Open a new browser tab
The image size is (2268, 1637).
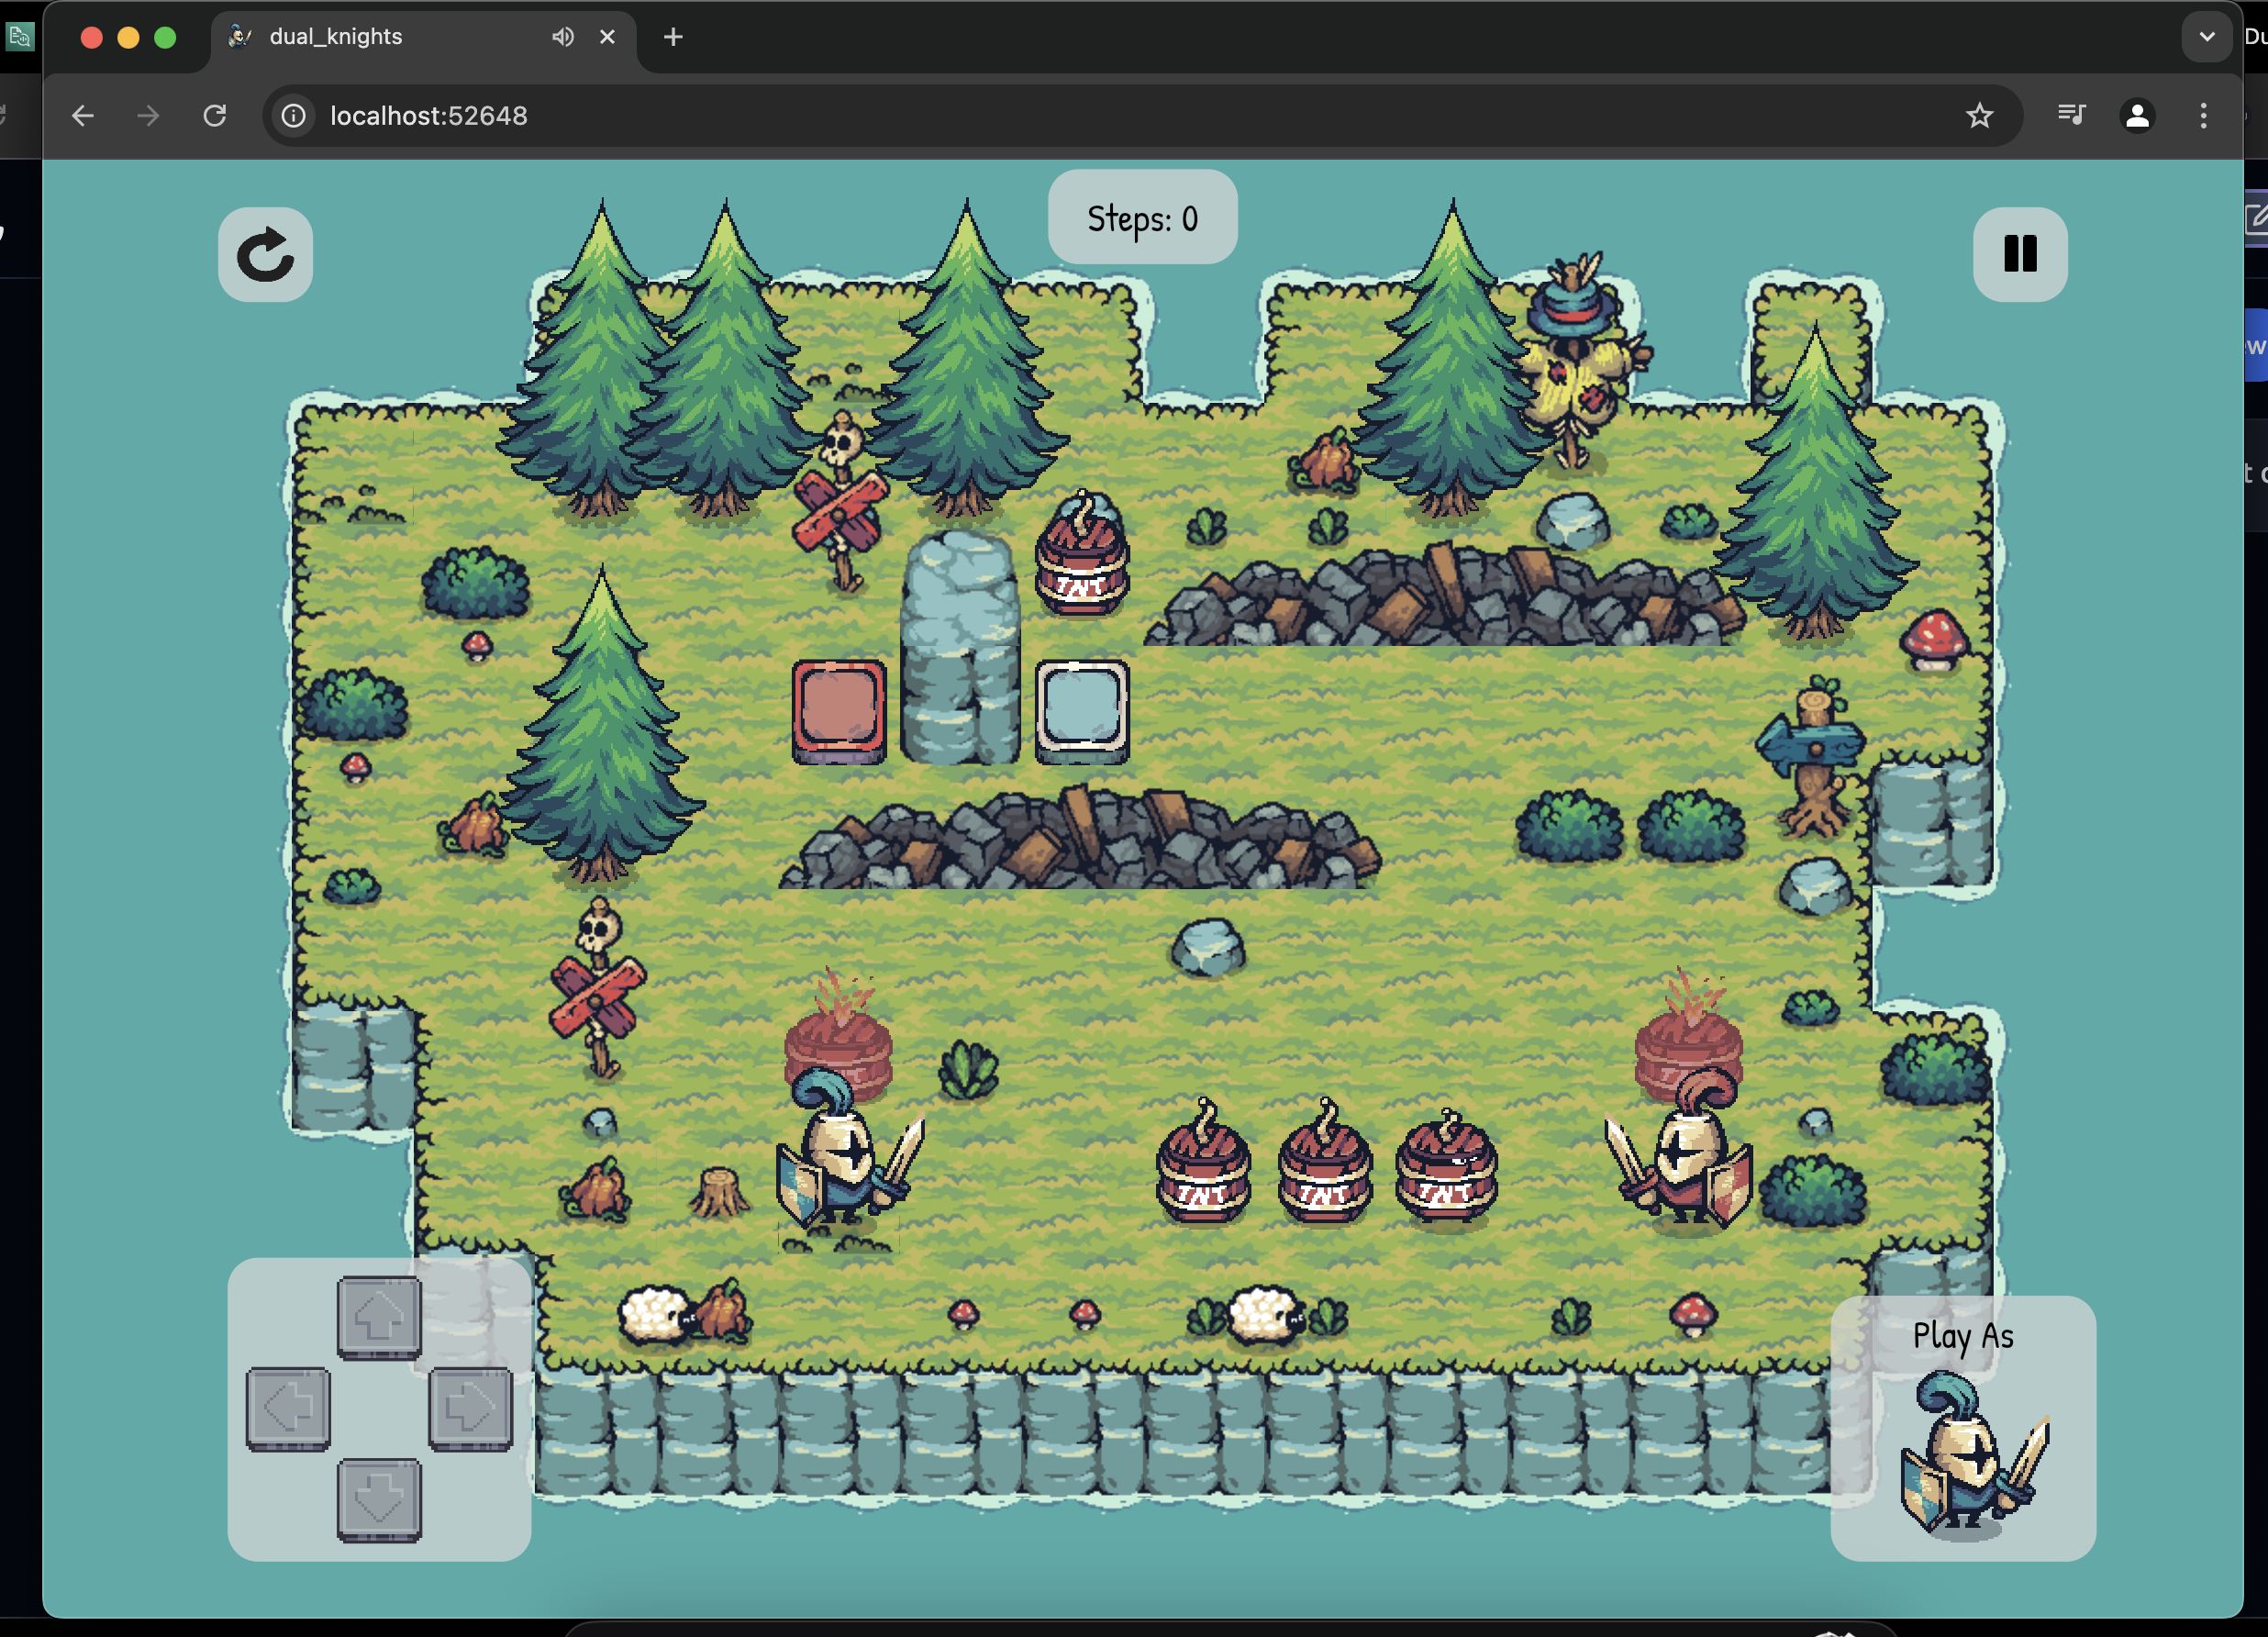tap(673, 37)
